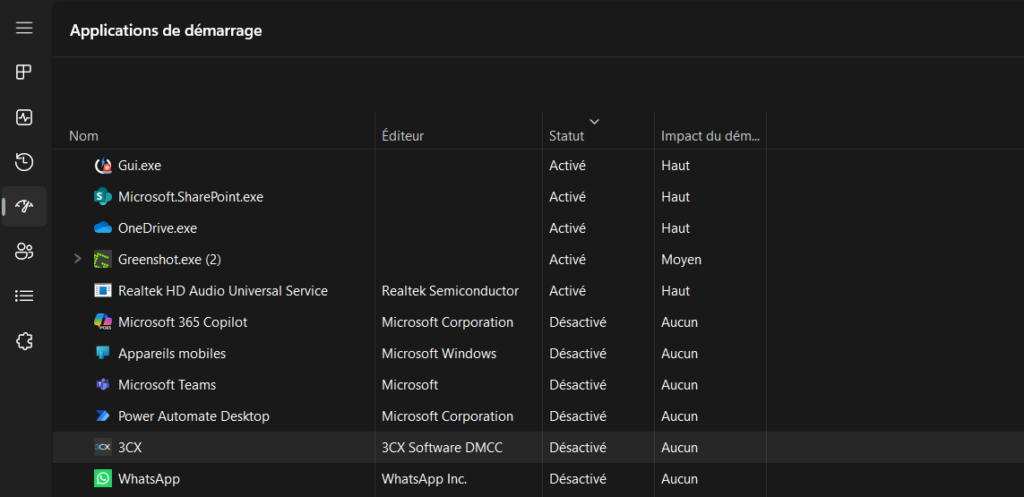The height and width of the screenshot is (497, 1024).
Task: Click the WhatsApp app icon
Action: (102, 479)
